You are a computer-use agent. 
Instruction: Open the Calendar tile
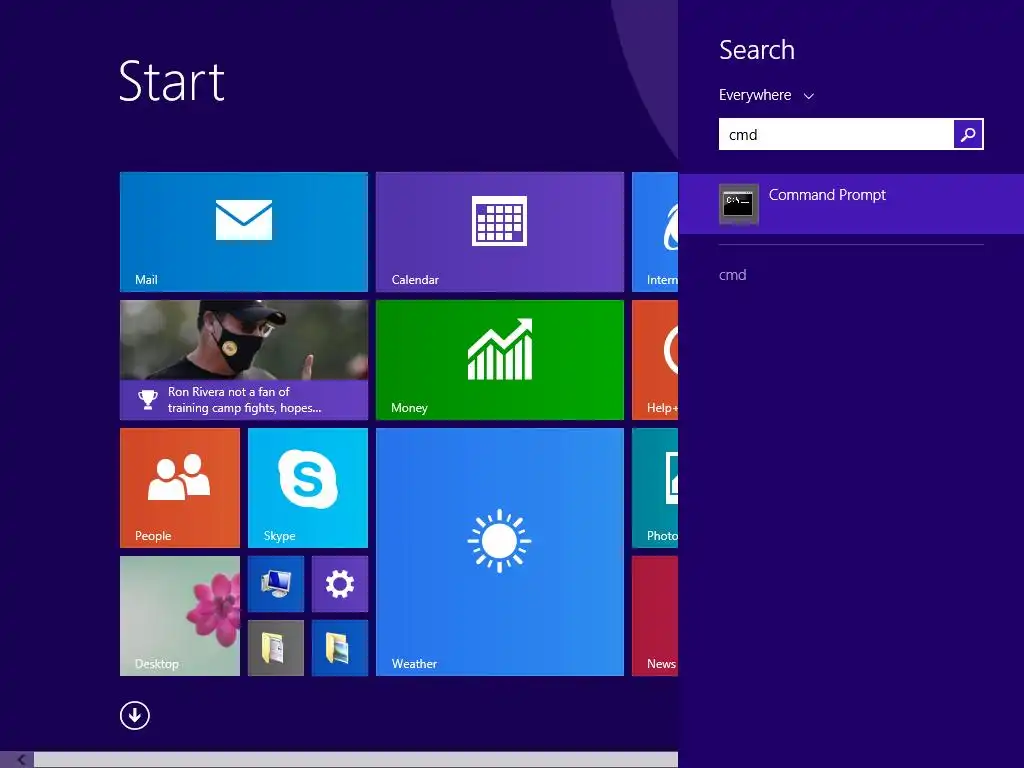(x=500, y=232)
